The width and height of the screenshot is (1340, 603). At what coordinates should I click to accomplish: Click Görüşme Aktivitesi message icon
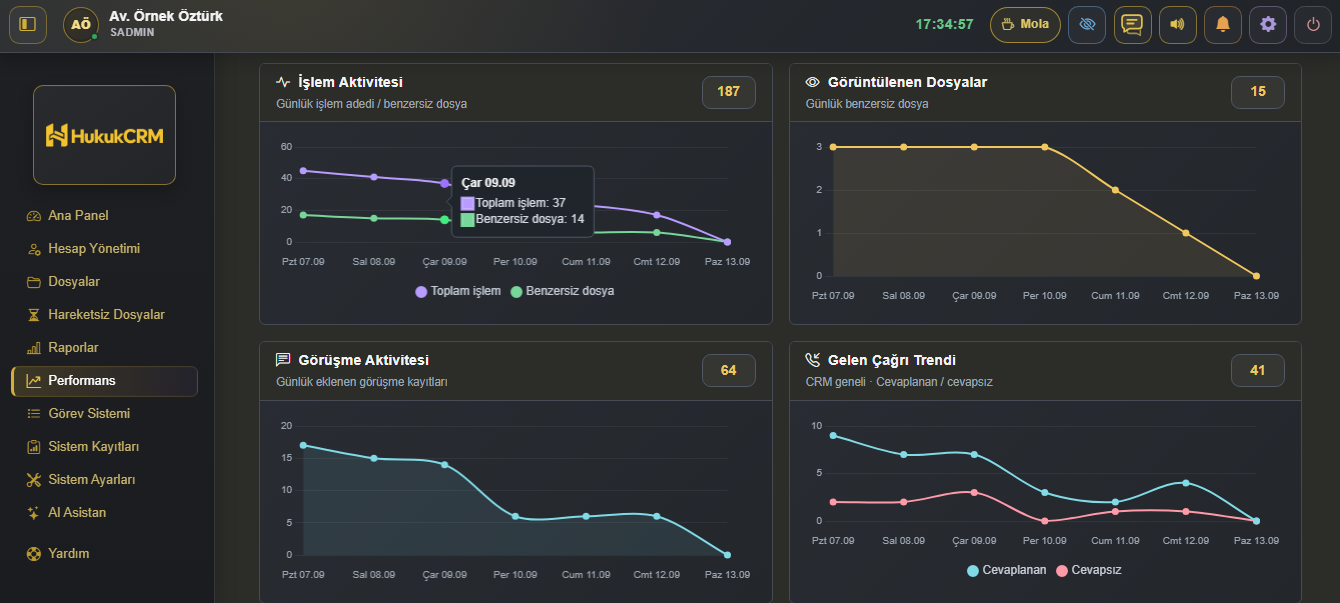(283, 360)
